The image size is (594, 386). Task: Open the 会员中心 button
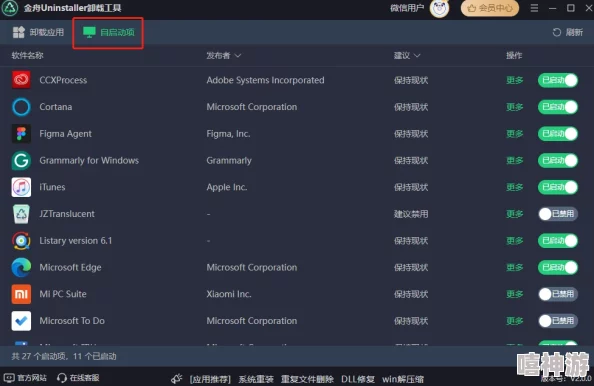point(489,8)
